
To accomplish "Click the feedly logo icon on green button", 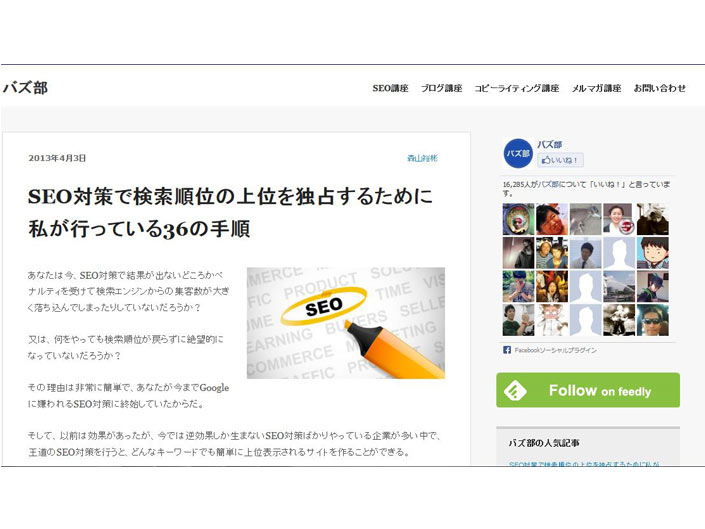I will tap(515, 391).
